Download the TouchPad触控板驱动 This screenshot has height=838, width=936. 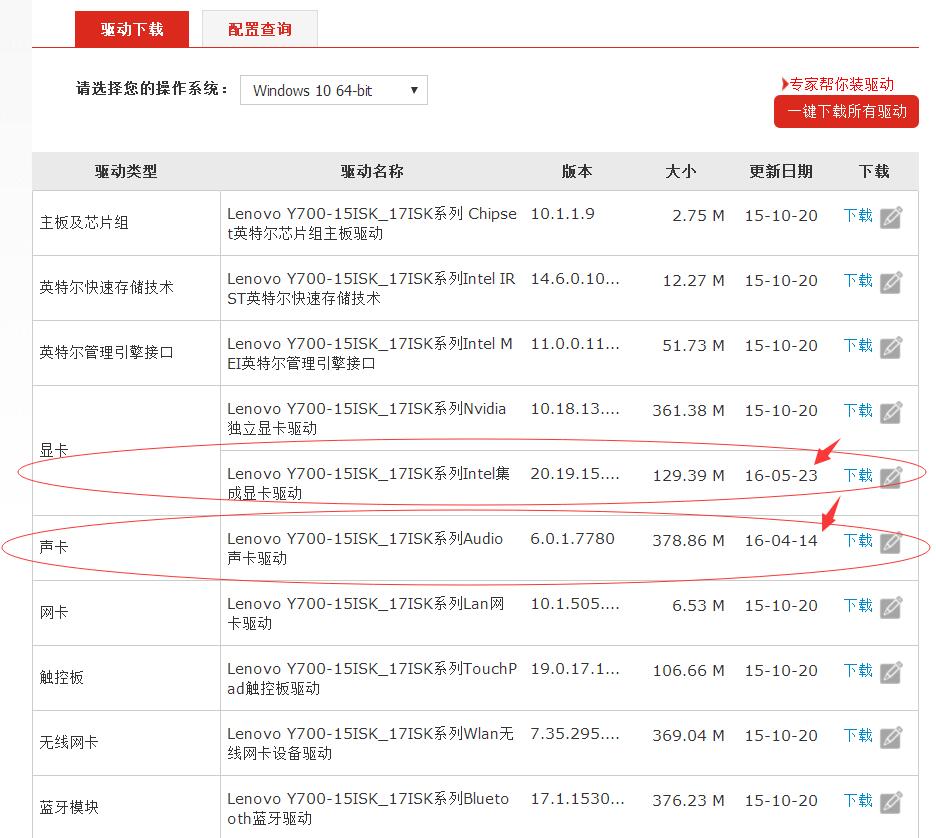click(858, 671)
